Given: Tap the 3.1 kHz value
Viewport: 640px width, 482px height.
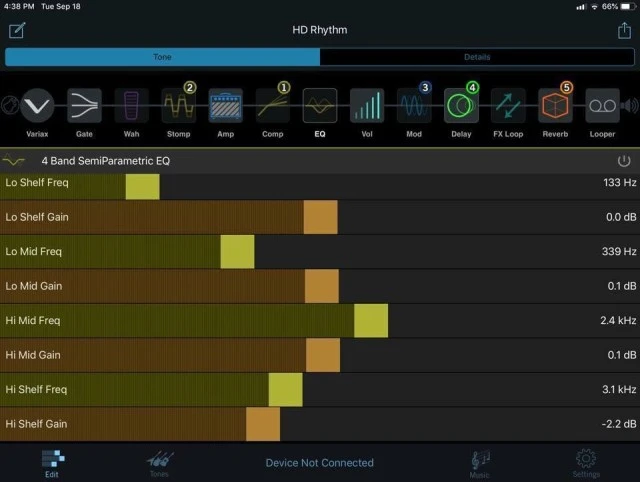Looking at the screenshot, I should pyautogui.click(x=619, y=389).
